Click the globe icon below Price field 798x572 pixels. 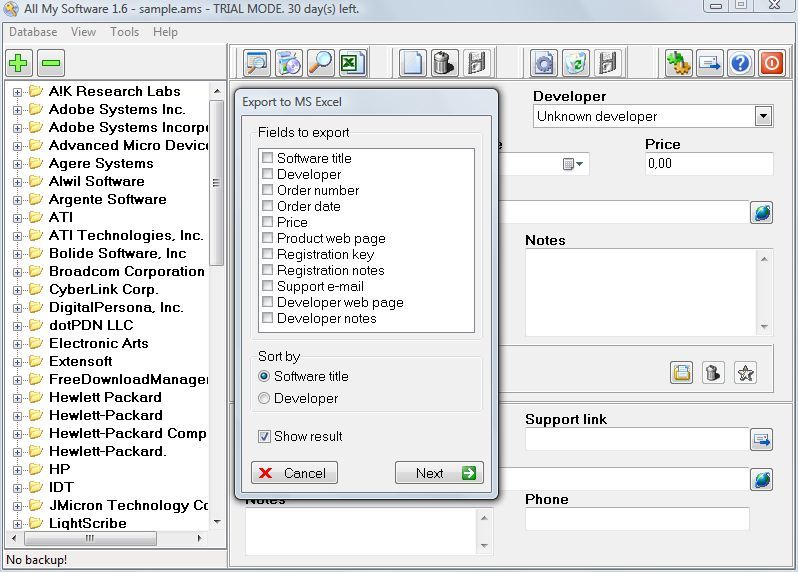click(x=762, y=213)
